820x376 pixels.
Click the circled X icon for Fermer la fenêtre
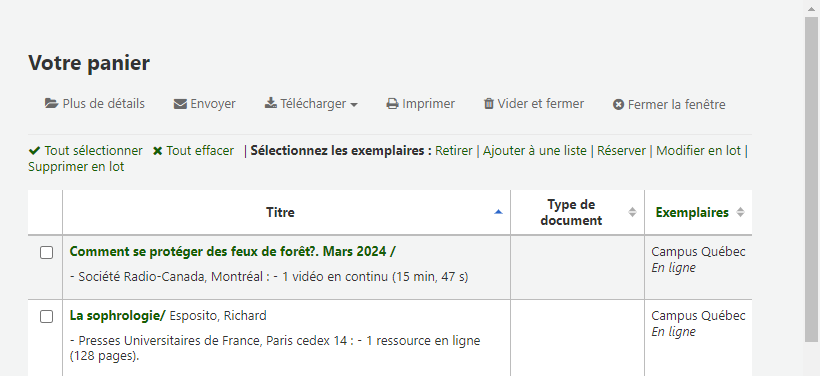click(x=618, y=105)
